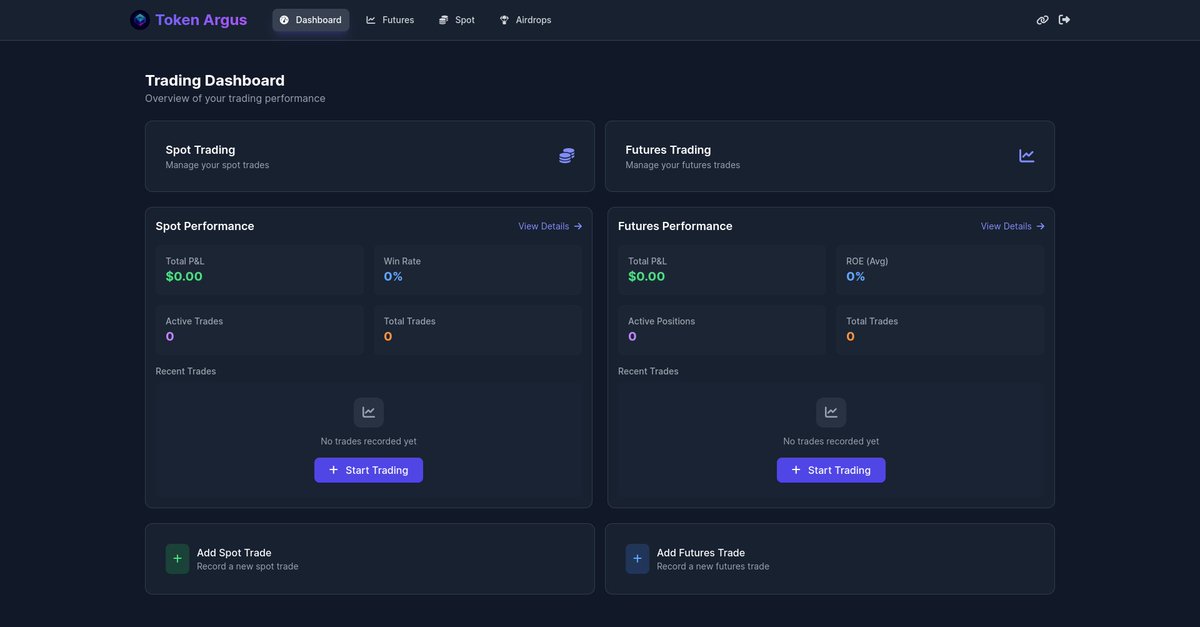Click the Token Argus cube logo icon
The width and height of the screenshot is (1200, 627).
pyautogui.click(x=140, y=20)
